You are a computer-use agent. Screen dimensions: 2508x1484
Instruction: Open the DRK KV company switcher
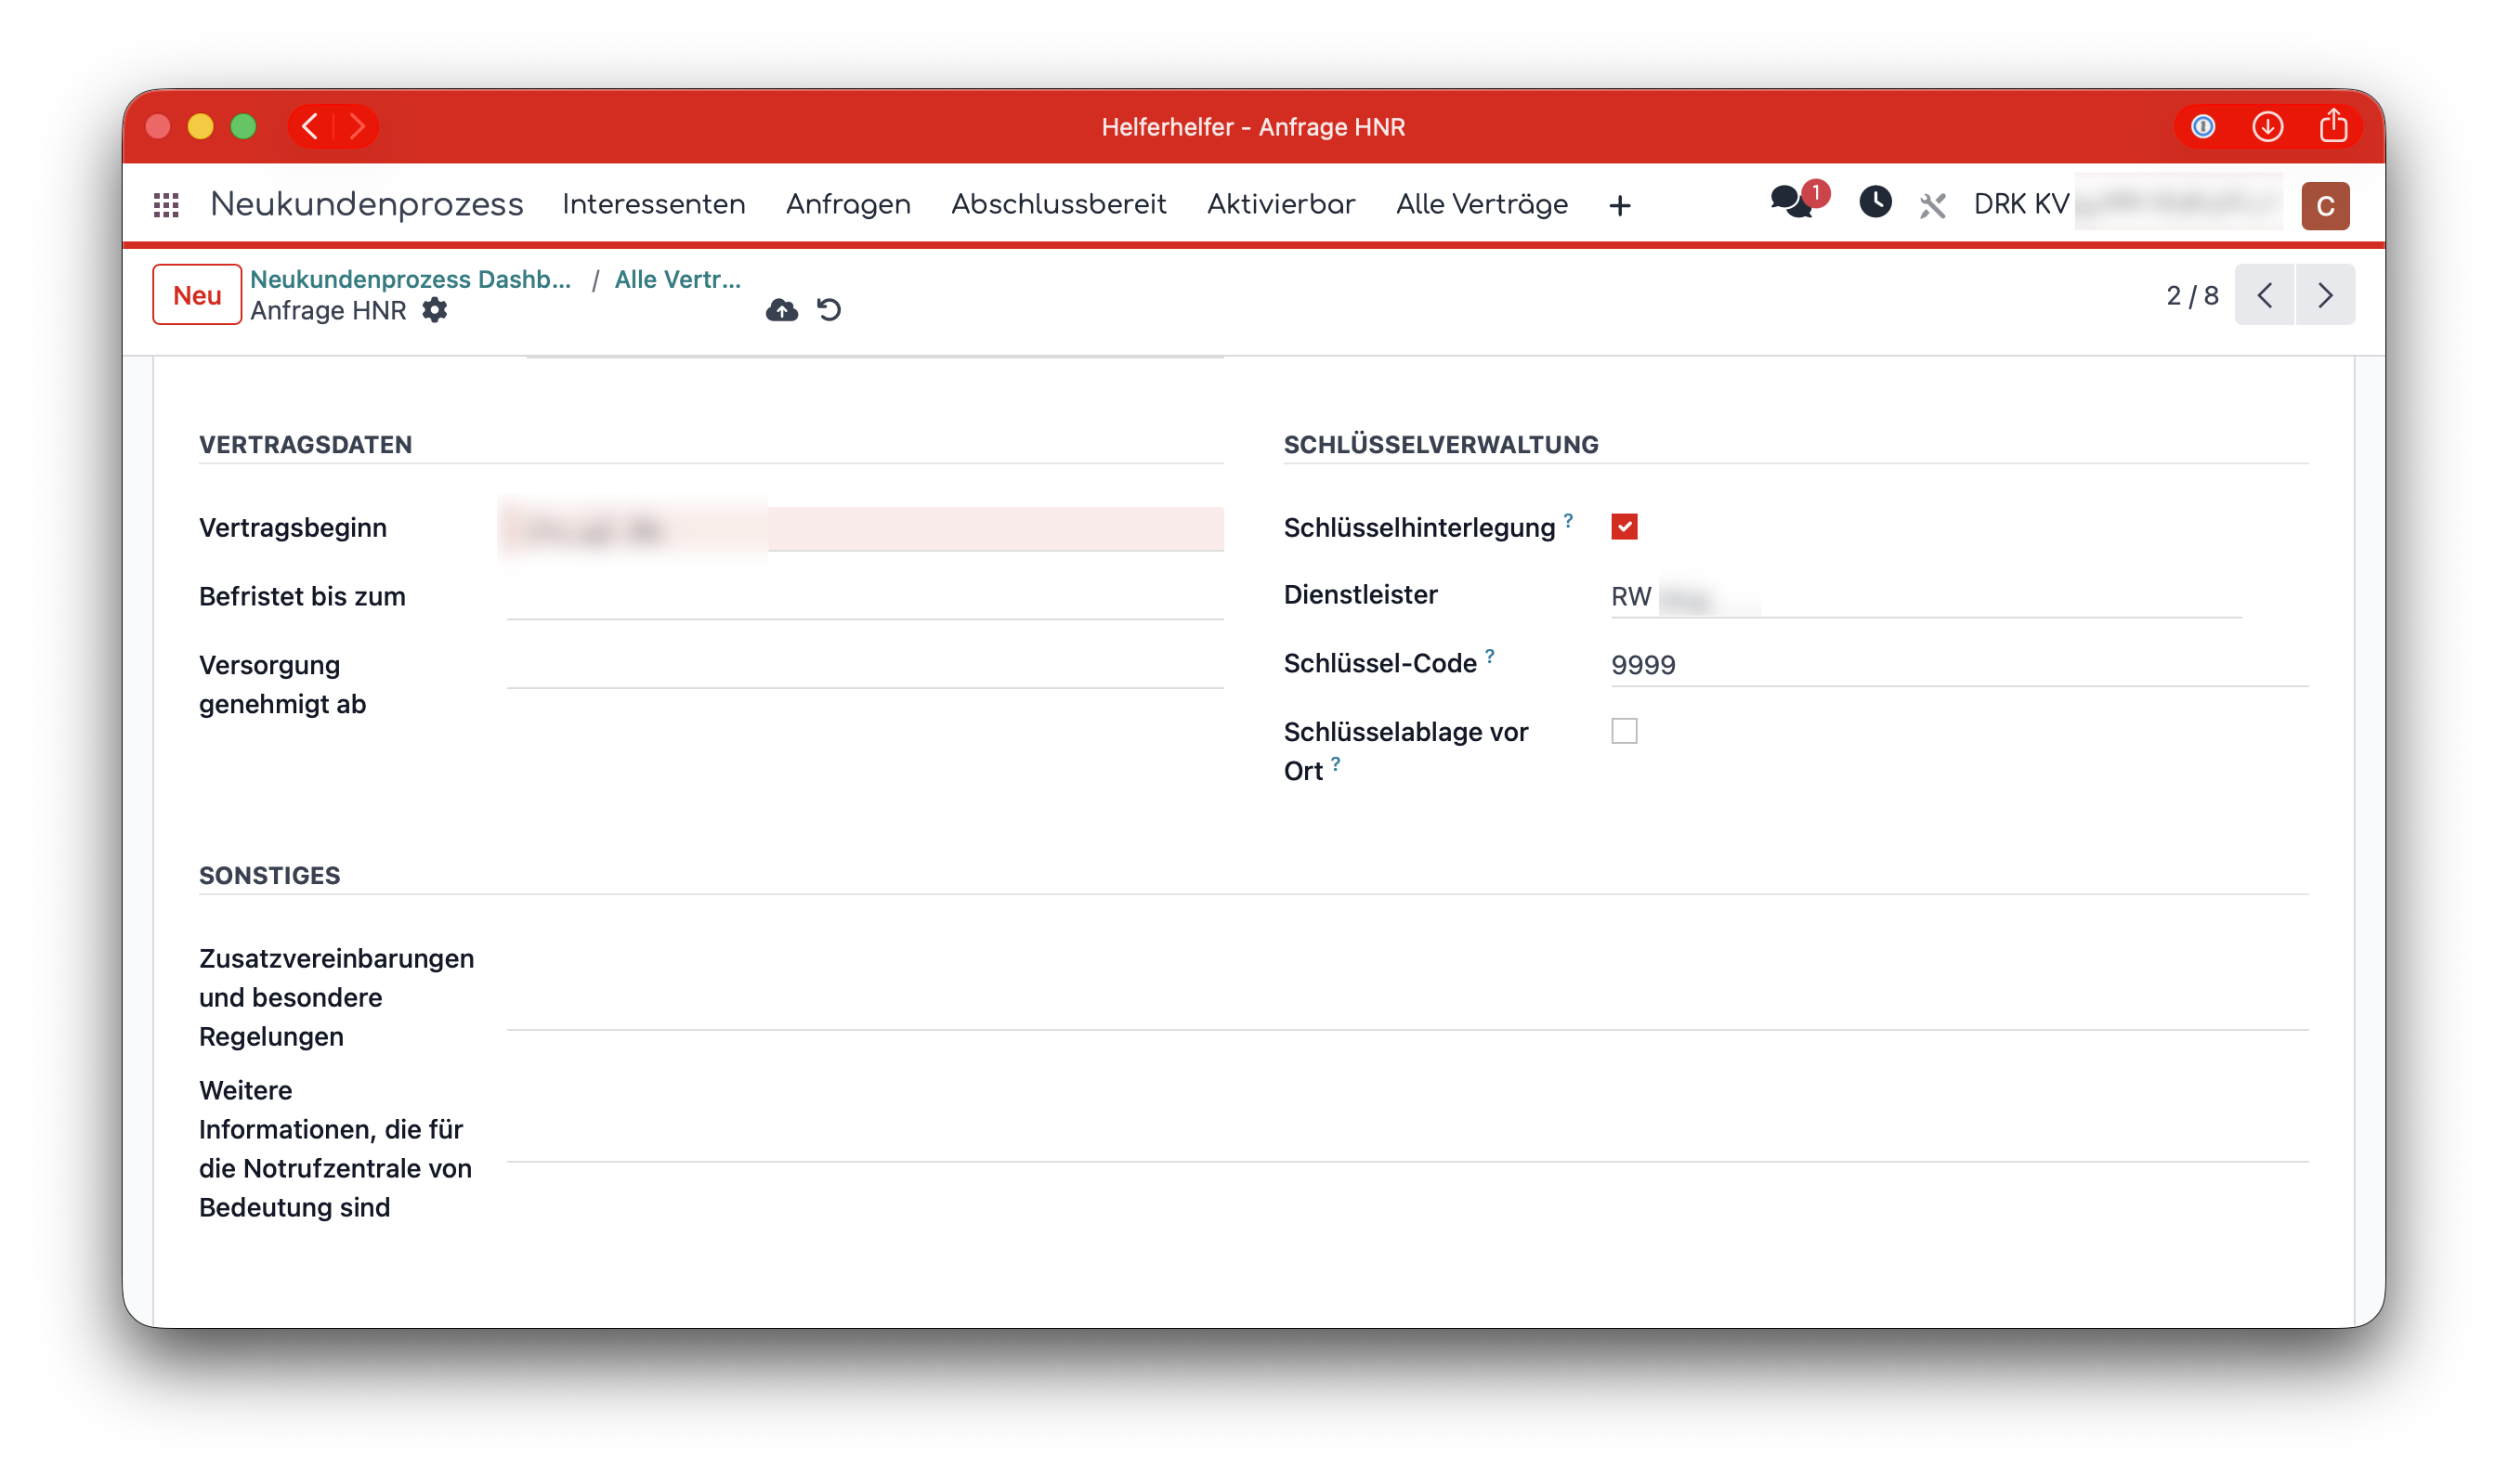click(x=2126, y=204)
